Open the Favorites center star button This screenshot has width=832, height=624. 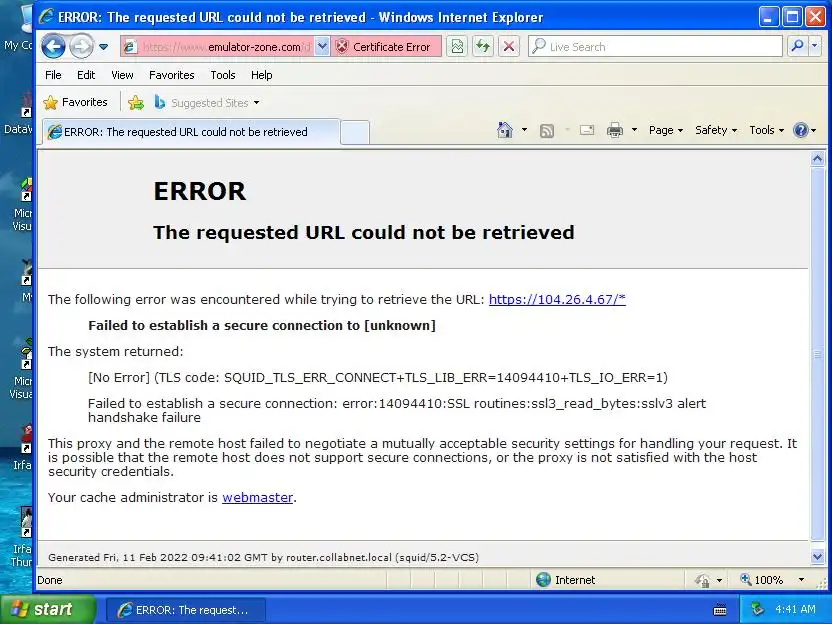pyautogui.click(x=75, y=102)
